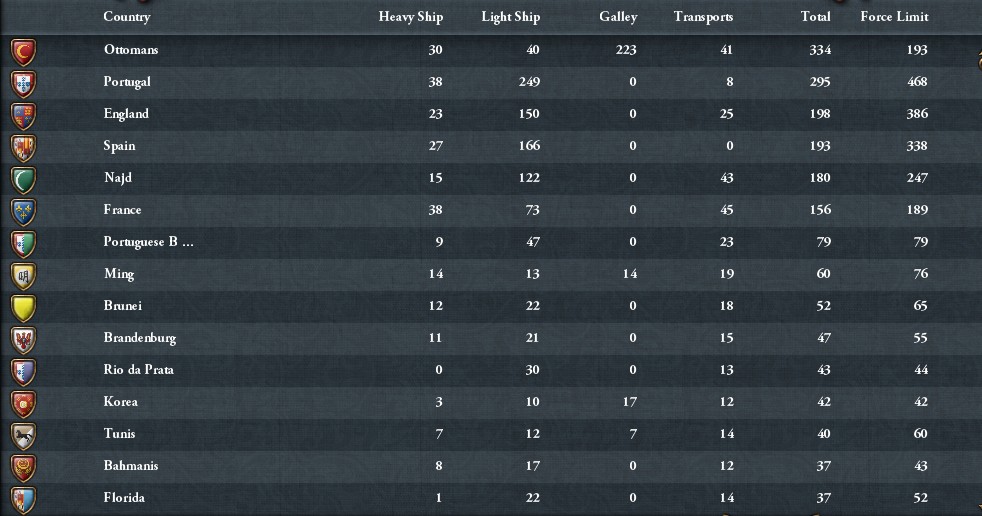Screen dimensions: 982x516
Task: Select Brunei's yellow flag shield
Action: click(23, 306)
